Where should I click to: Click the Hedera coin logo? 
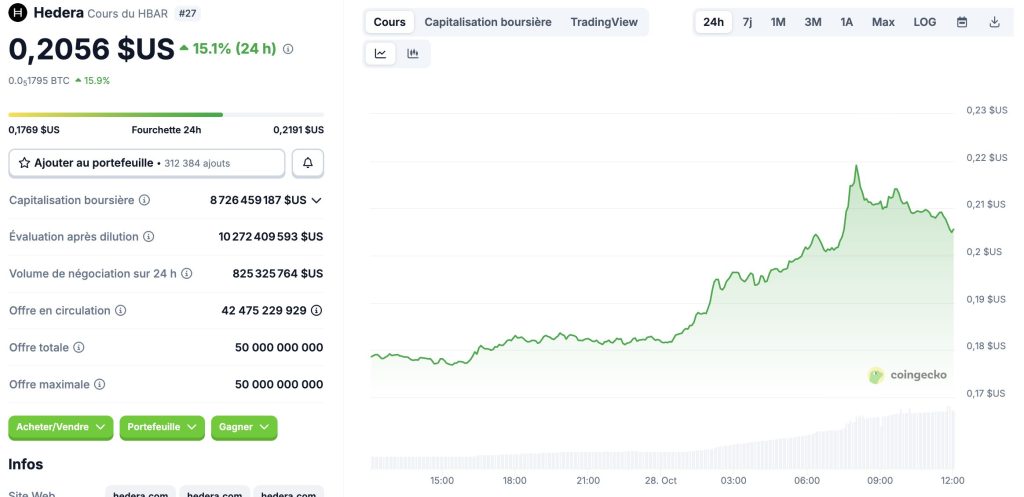18,13
